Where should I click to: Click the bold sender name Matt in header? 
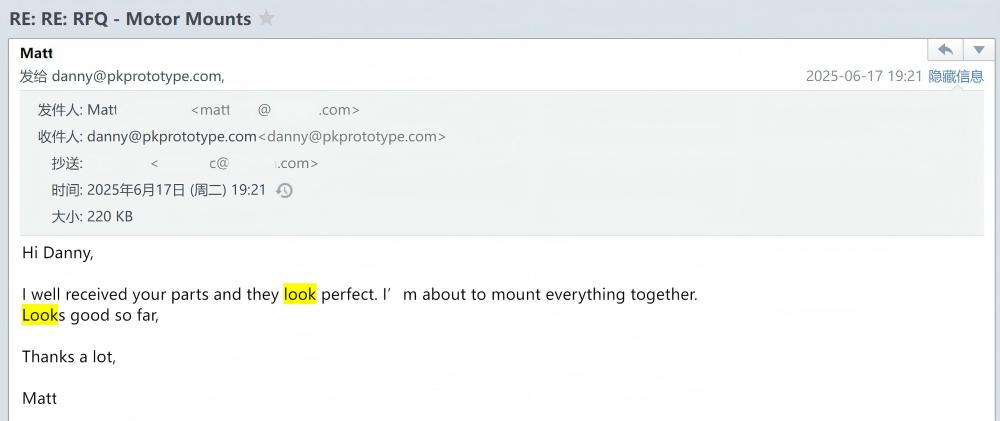point(37,53)
